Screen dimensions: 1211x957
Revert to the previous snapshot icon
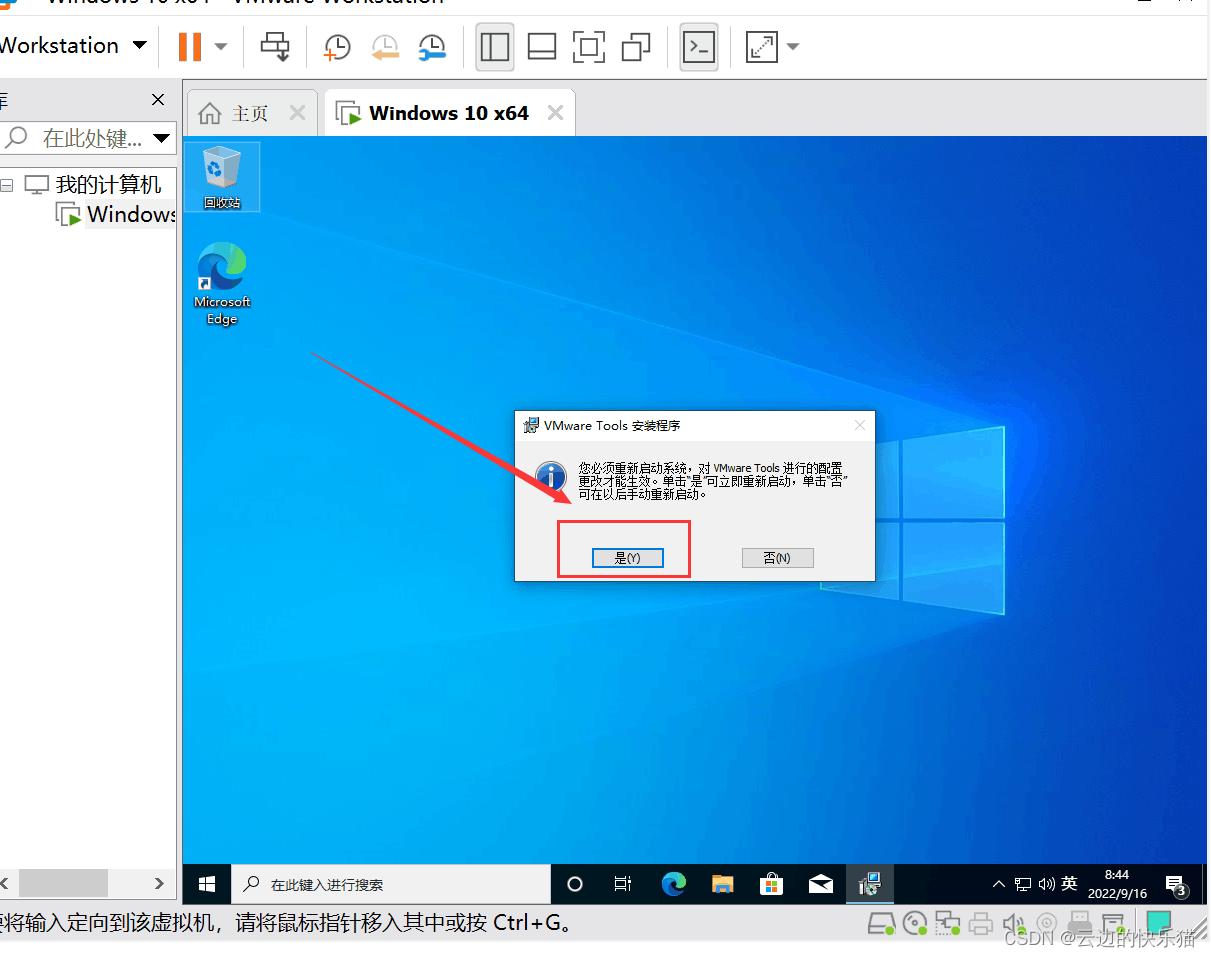[x=385, y=47]
